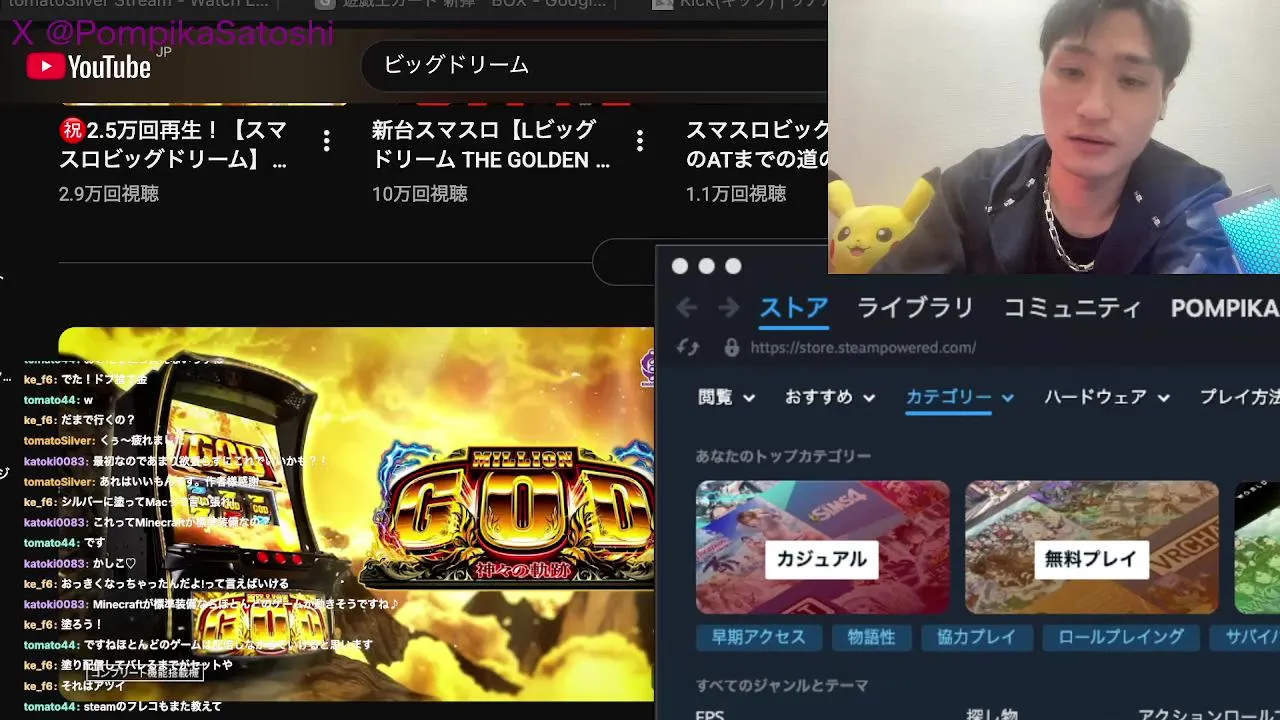
Task: Click あなたのトップカテゴリー heading
Action: click(x=783, y=456)
